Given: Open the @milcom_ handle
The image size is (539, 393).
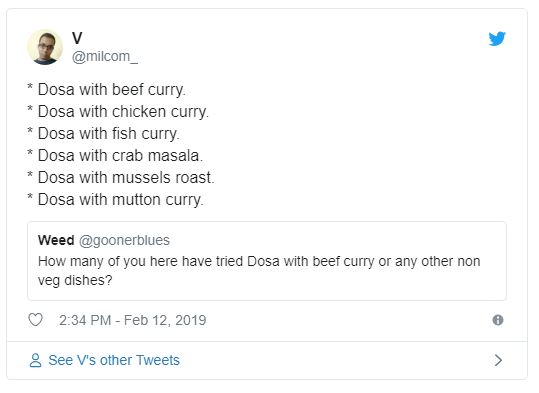Looking at the screenshot, I should 105,56.
